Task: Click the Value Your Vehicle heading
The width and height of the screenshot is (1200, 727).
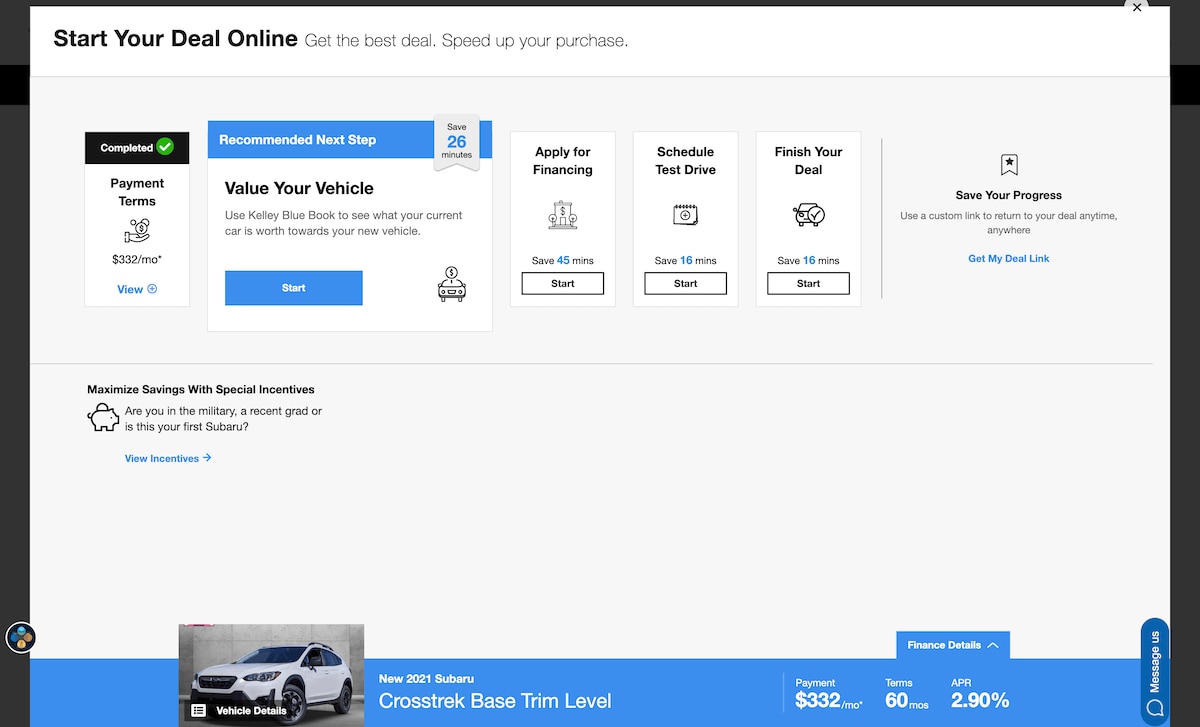Action: (299, 188)
